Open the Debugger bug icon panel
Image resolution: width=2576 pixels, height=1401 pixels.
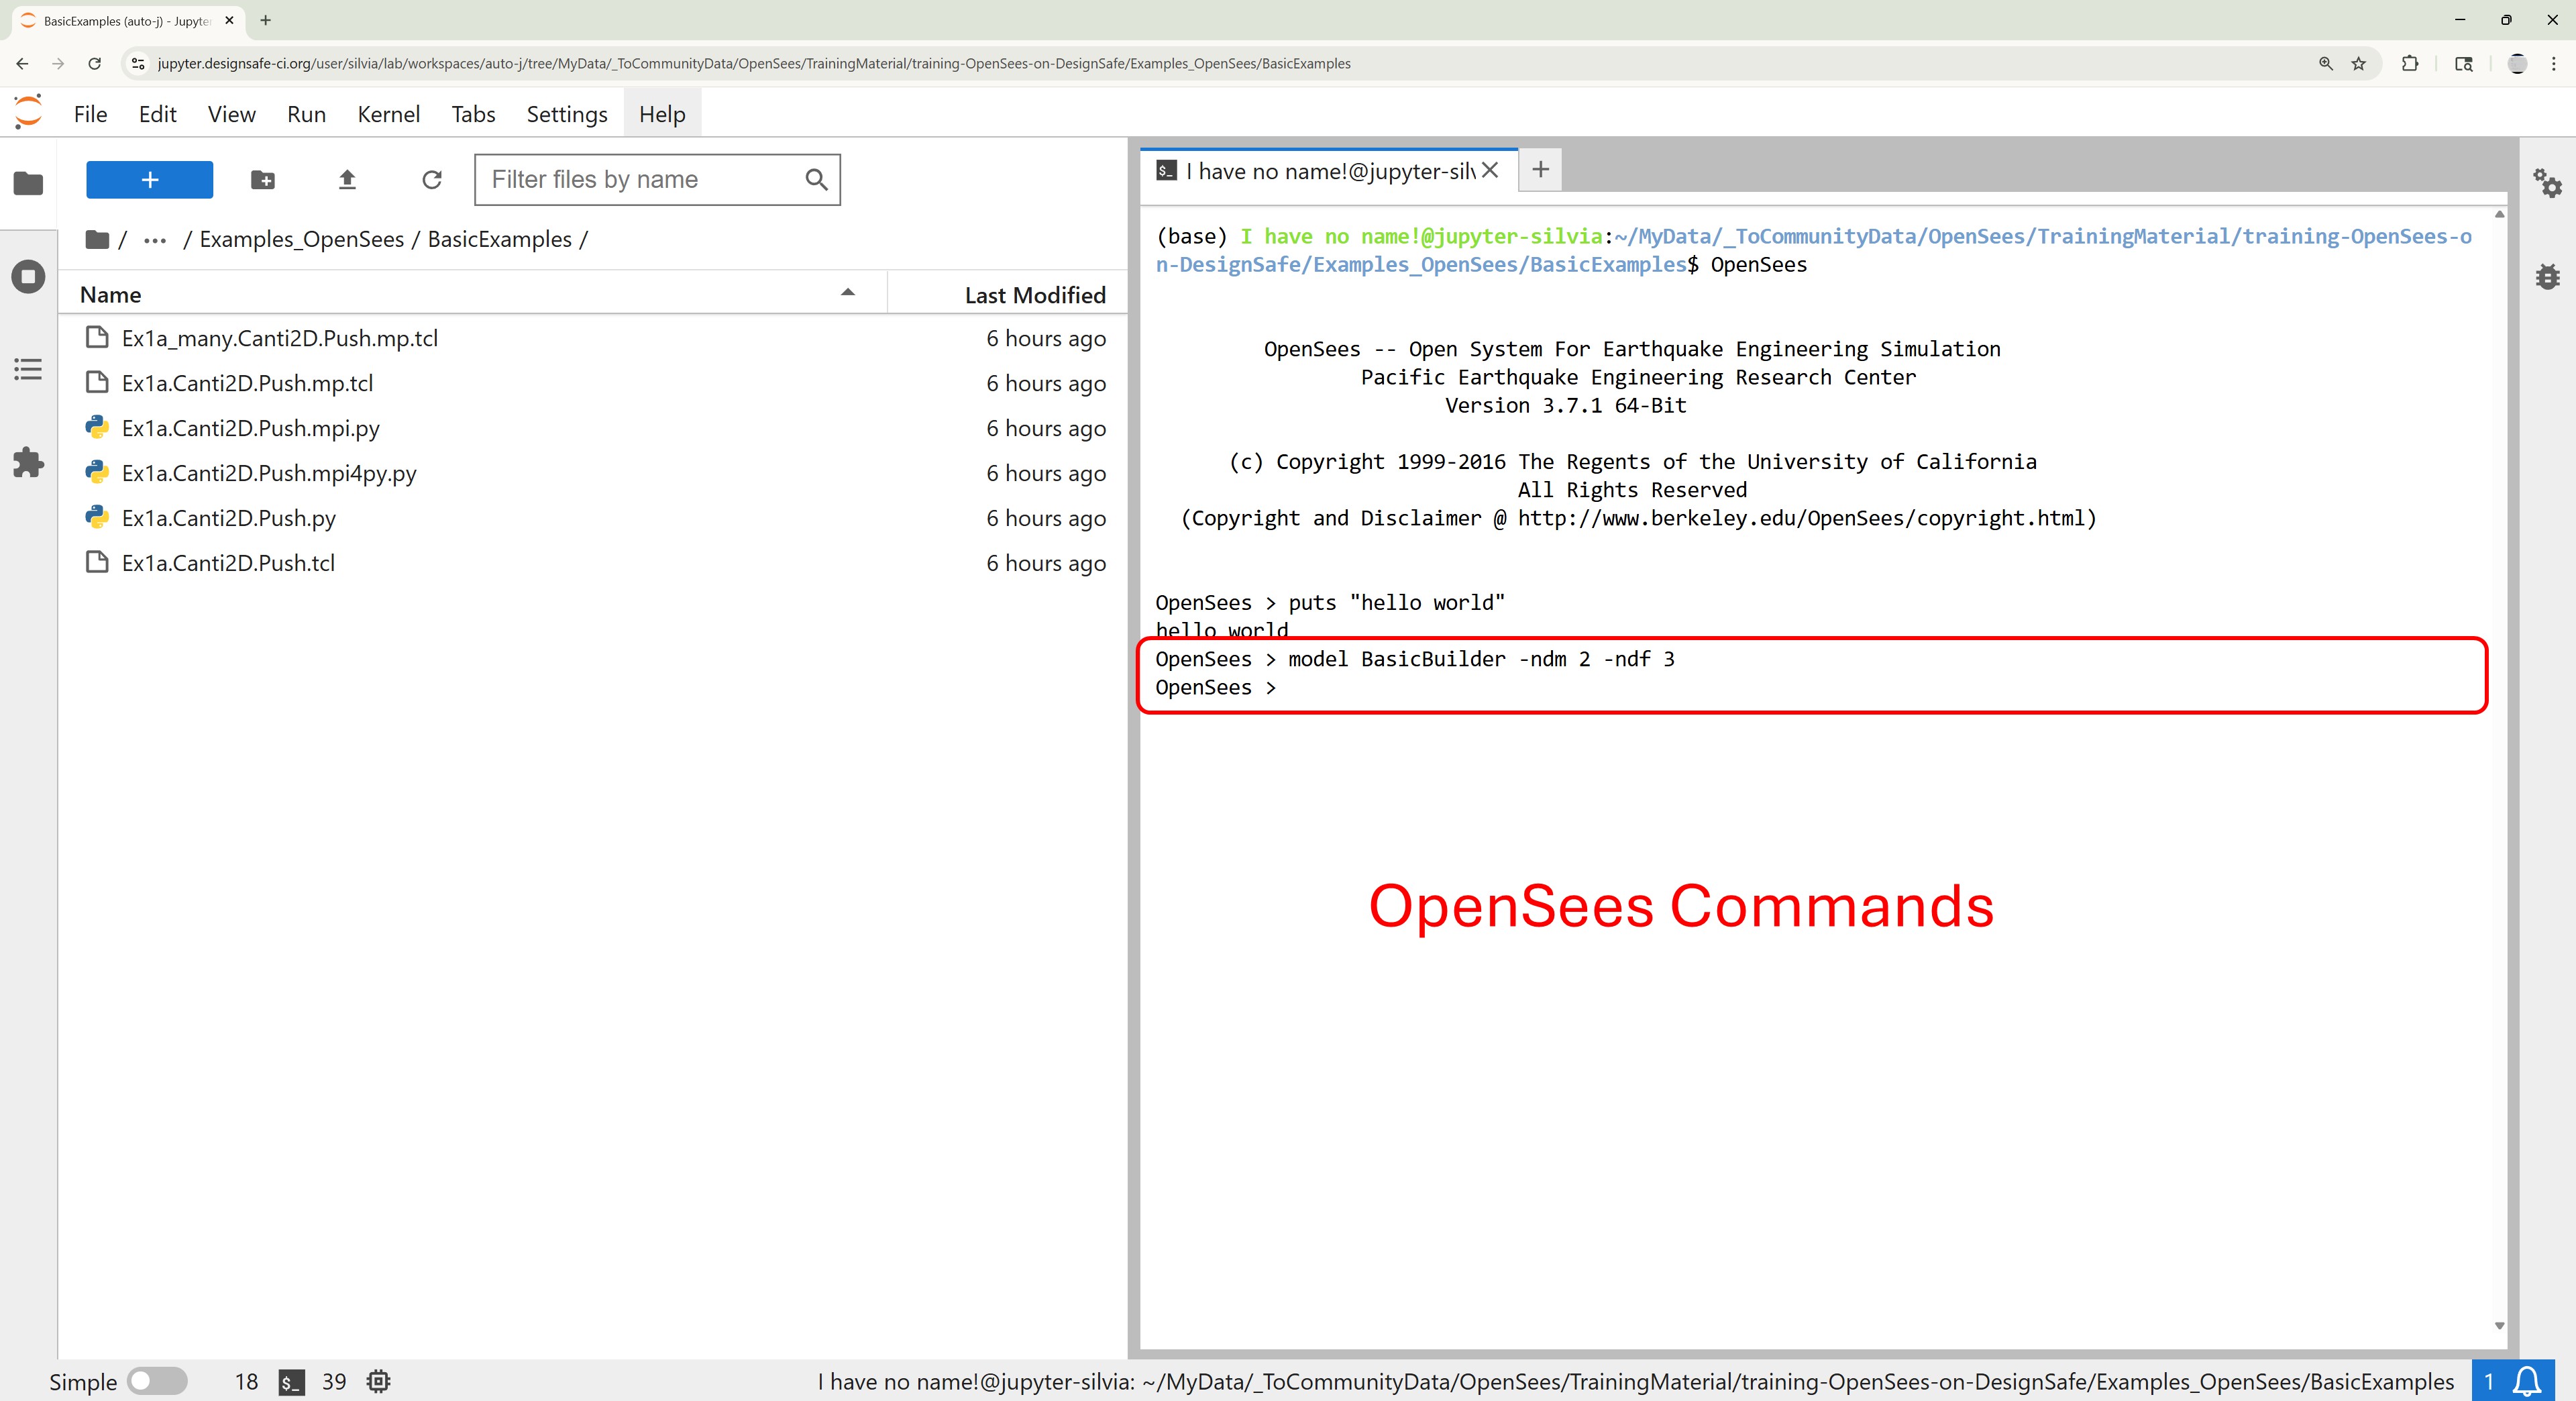(x=2547, y=277)
